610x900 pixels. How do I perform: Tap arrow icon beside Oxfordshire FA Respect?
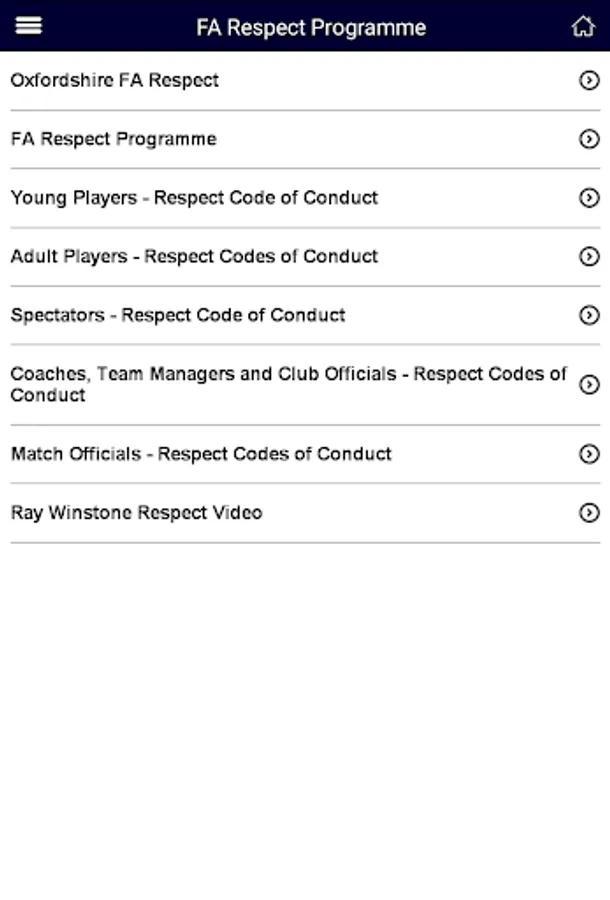589,81
